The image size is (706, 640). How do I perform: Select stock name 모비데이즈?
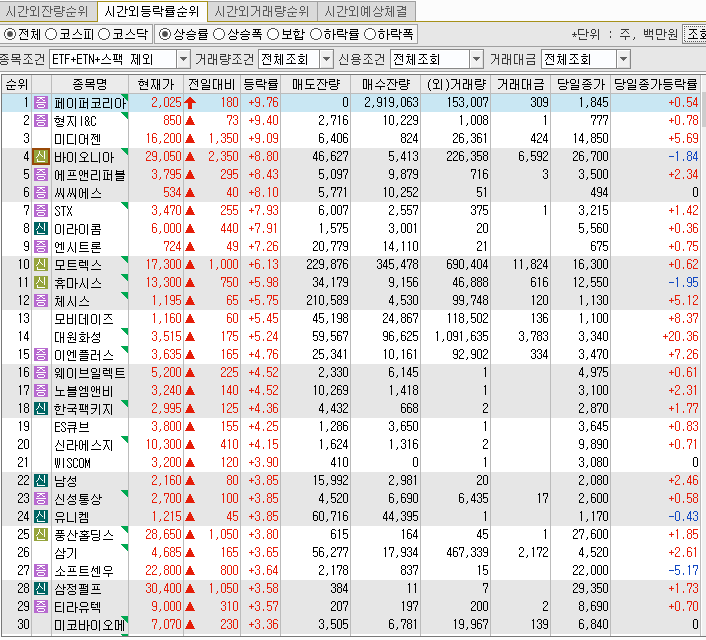click(x=84, y=319)
